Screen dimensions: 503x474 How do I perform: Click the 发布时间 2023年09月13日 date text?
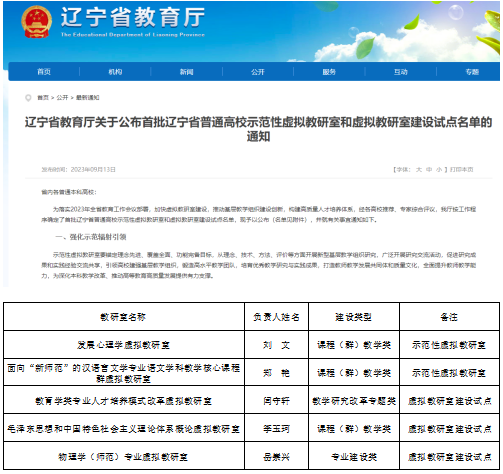coord(78,170)
